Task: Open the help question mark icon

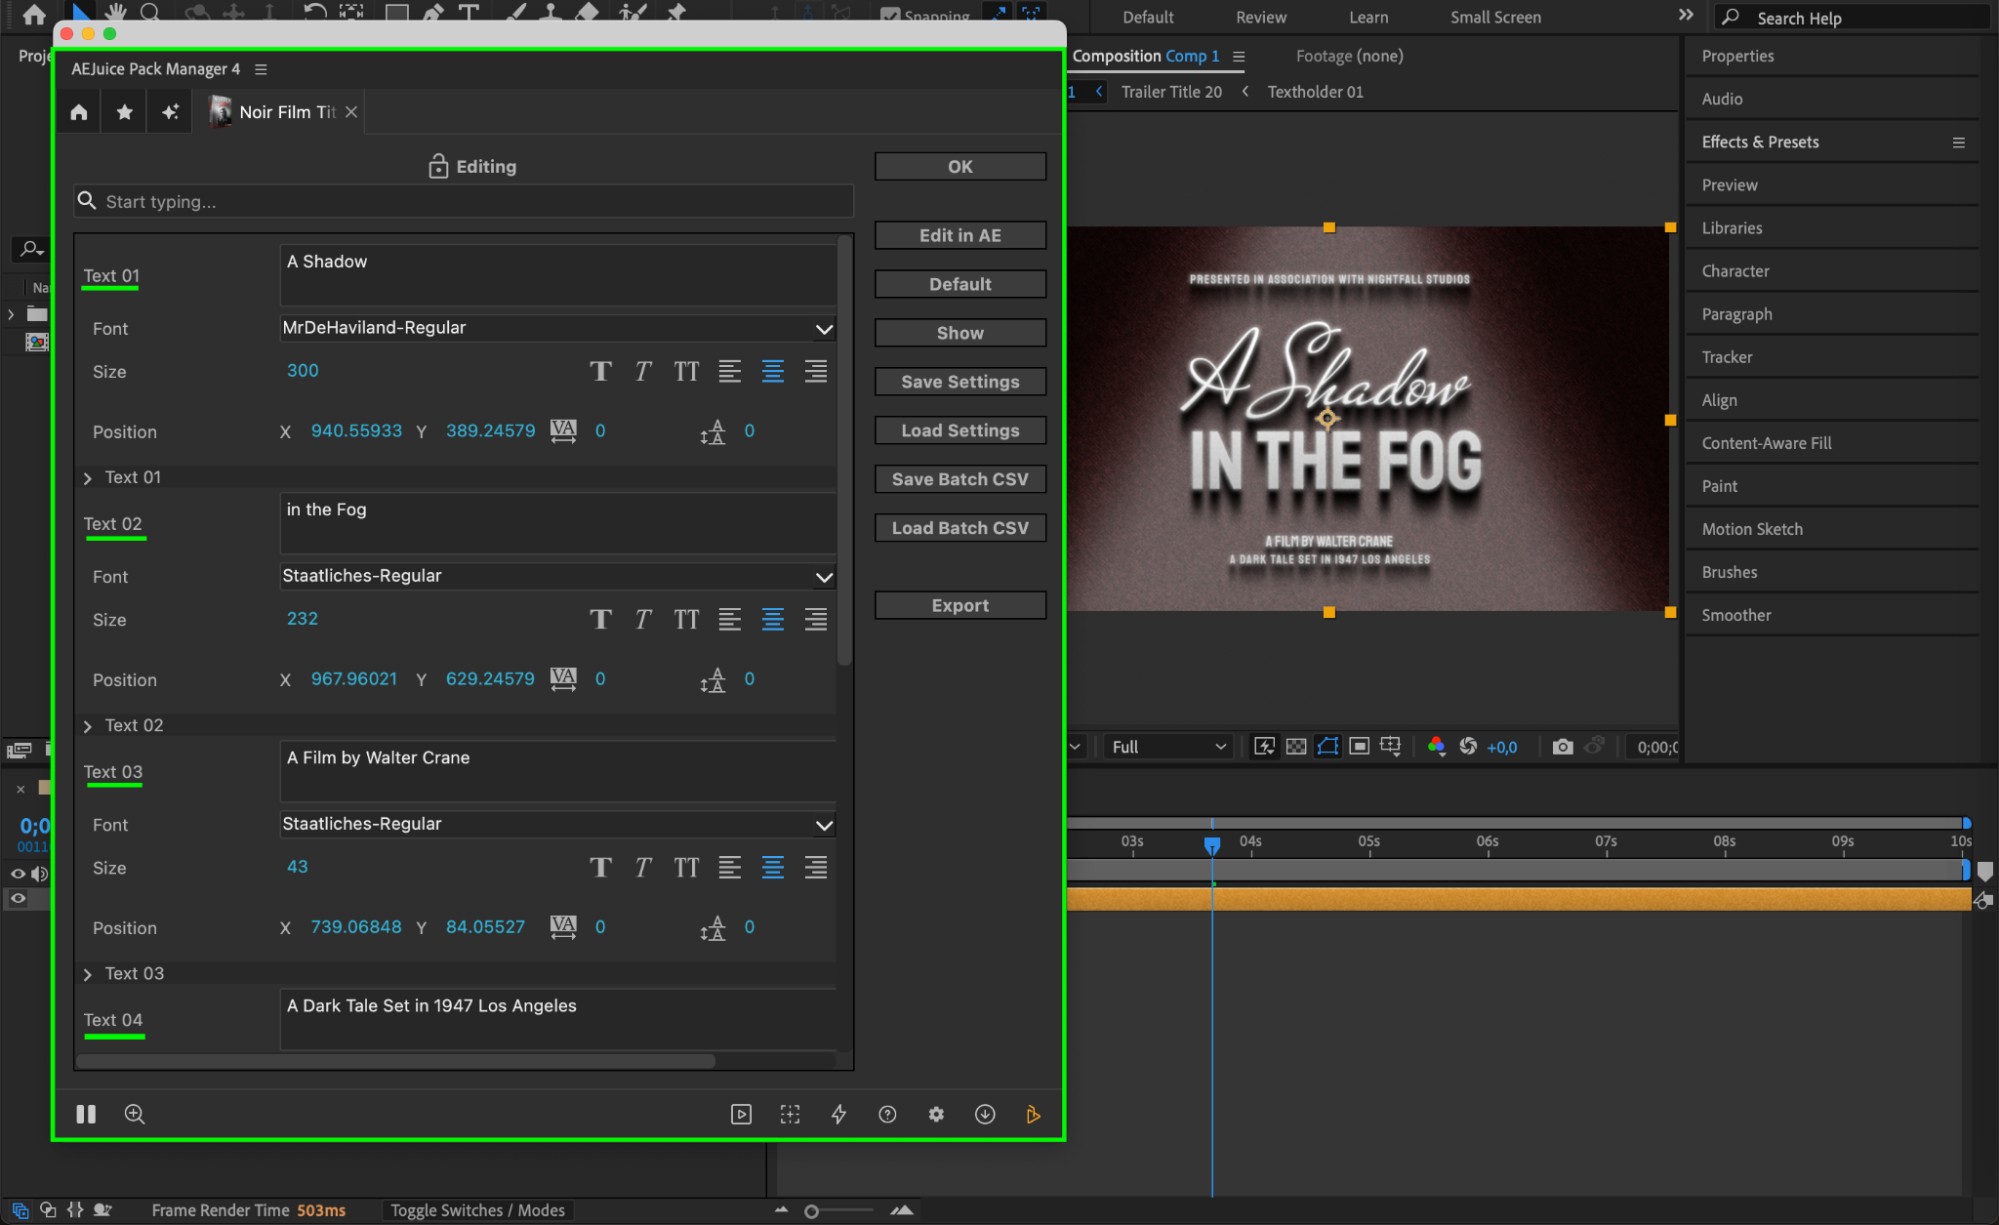Action: coord(887,1114)
